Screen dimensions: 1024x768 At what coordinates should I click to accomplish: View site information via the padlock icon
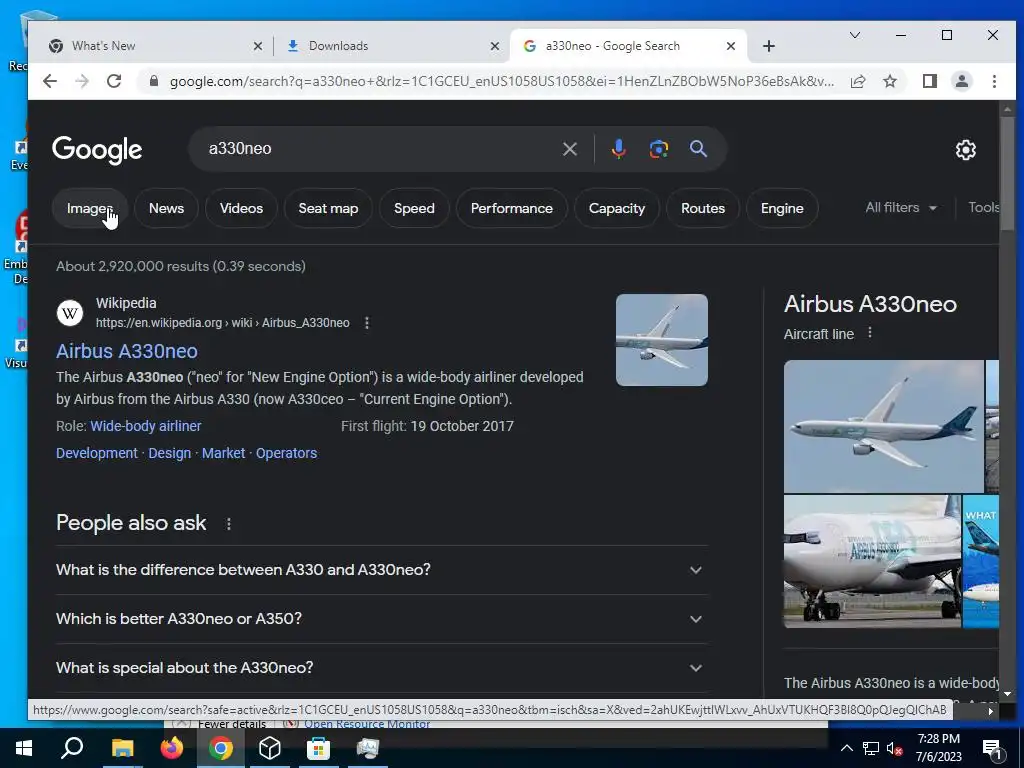pyautogui.click(x=154, y=81)
